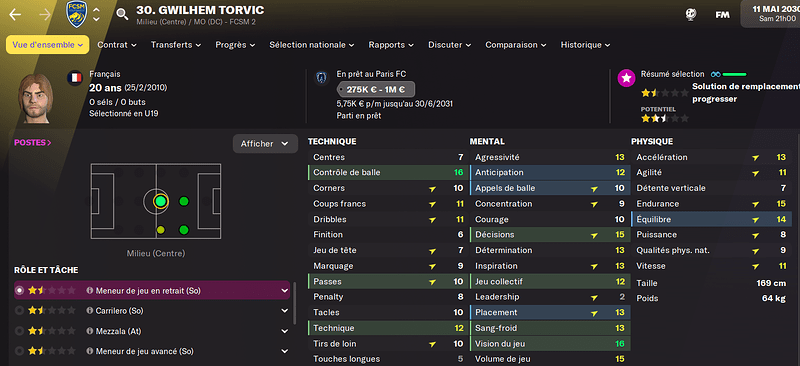
Task: Open the Afficher dropdown
Action: point(265,144)
